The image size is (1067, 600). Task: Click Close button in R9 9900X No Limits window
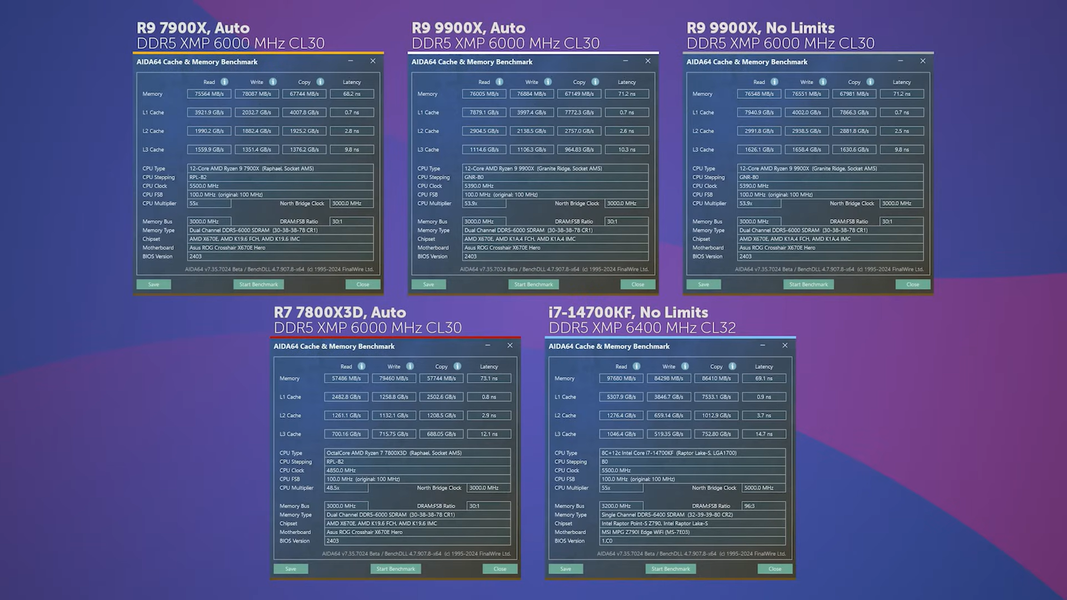coord(913,284)
